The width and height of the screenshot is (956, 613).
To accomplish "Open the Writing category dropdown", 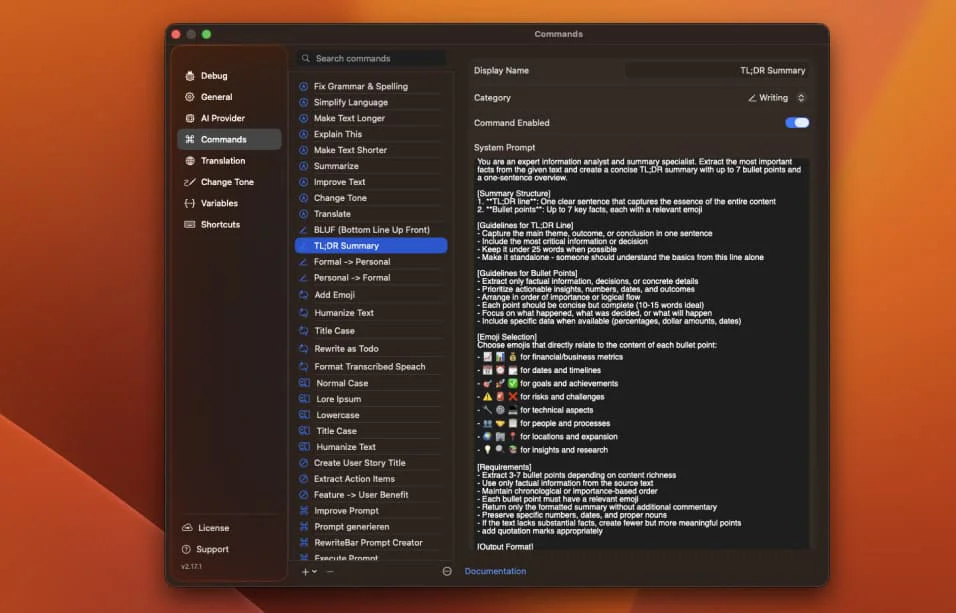I will coord(778,97).
